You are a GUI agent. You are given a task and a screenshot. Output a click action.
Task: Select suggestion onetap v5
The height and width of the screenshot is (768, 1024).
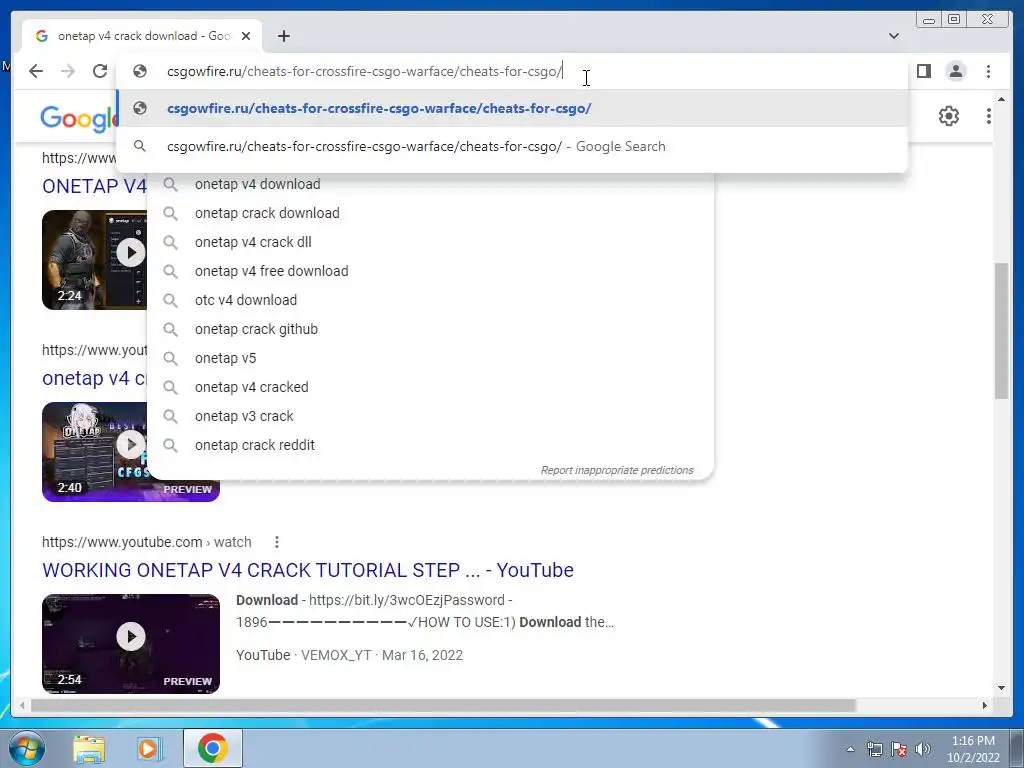[x=431, y=359]
